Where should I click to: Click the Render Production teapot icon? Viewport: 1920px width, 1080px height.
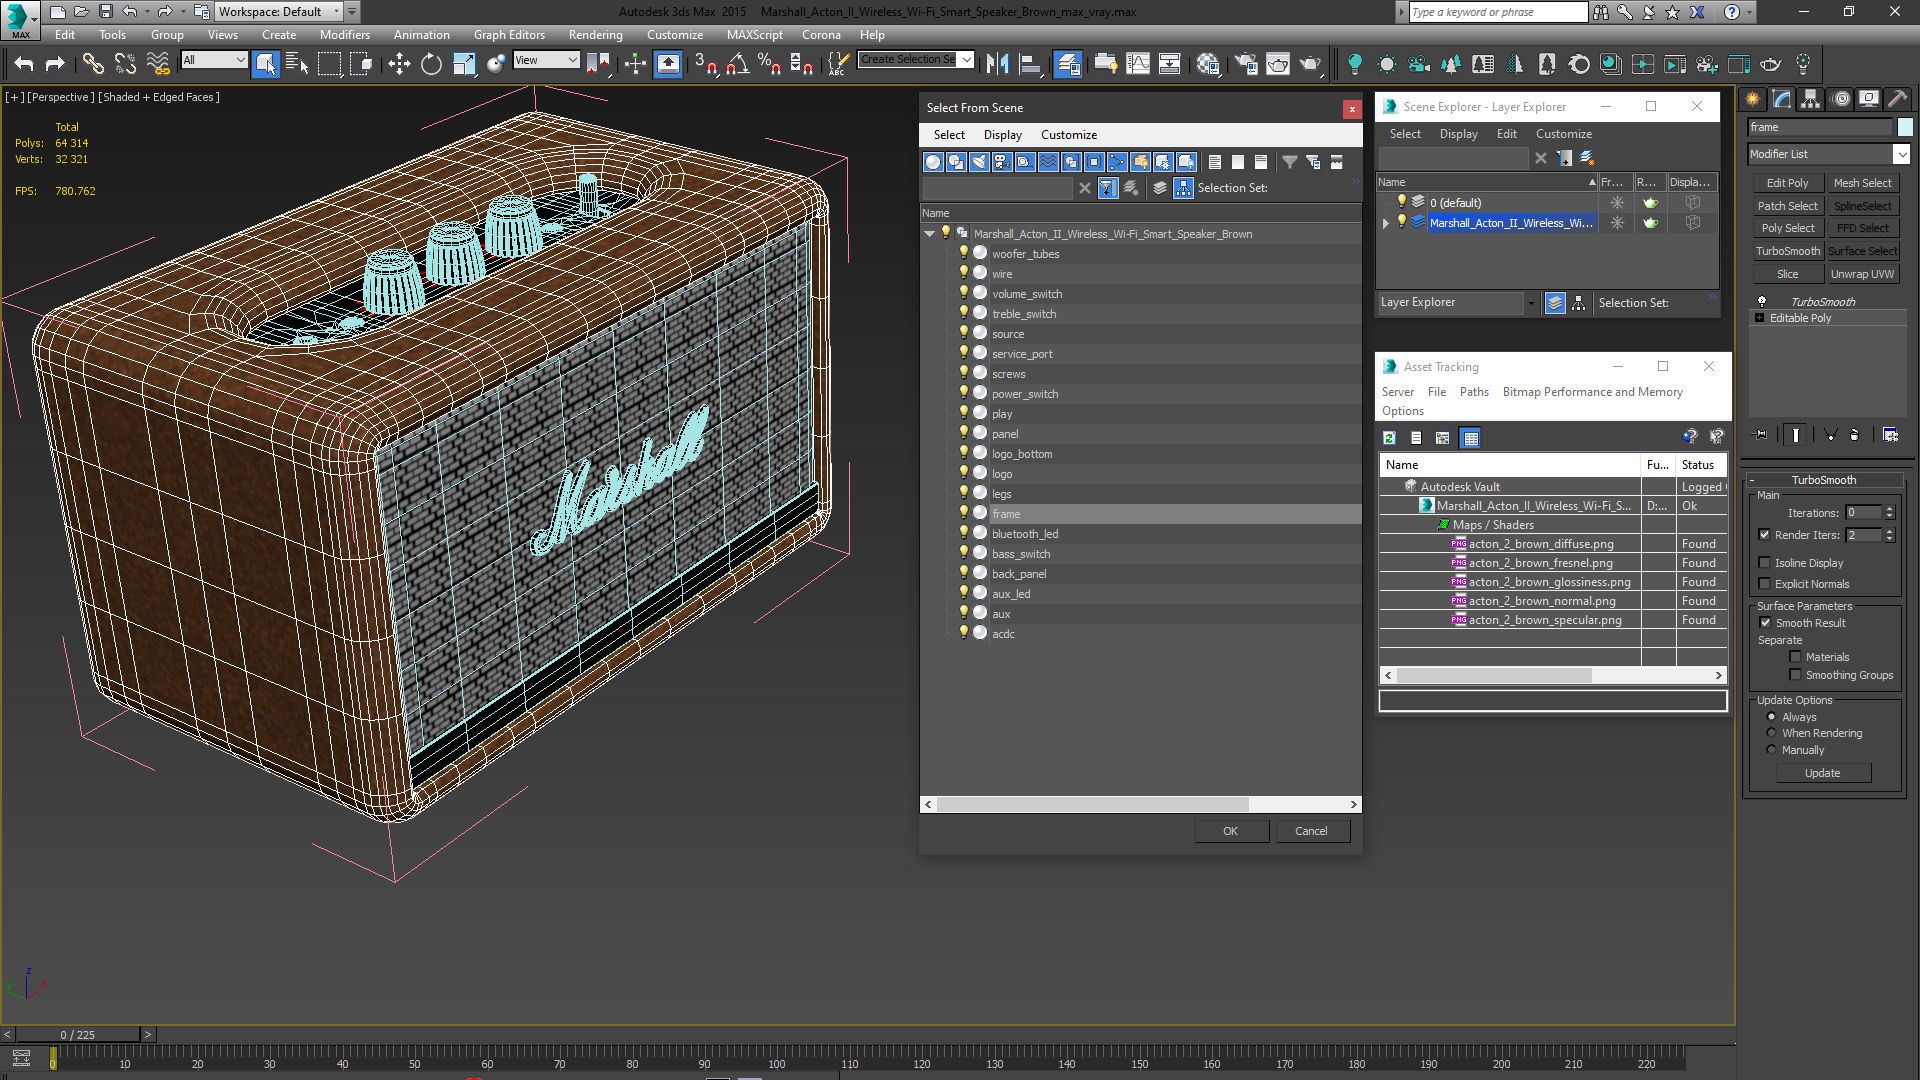(x=1309, y=64)
